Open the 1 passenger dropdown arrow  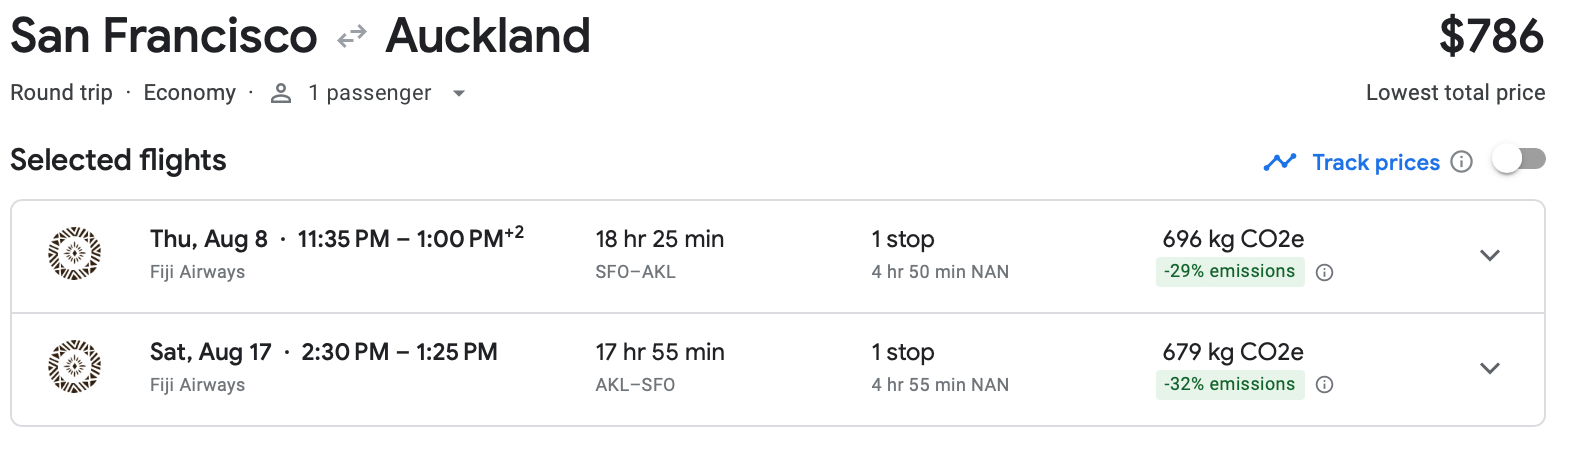click(459, 93)
